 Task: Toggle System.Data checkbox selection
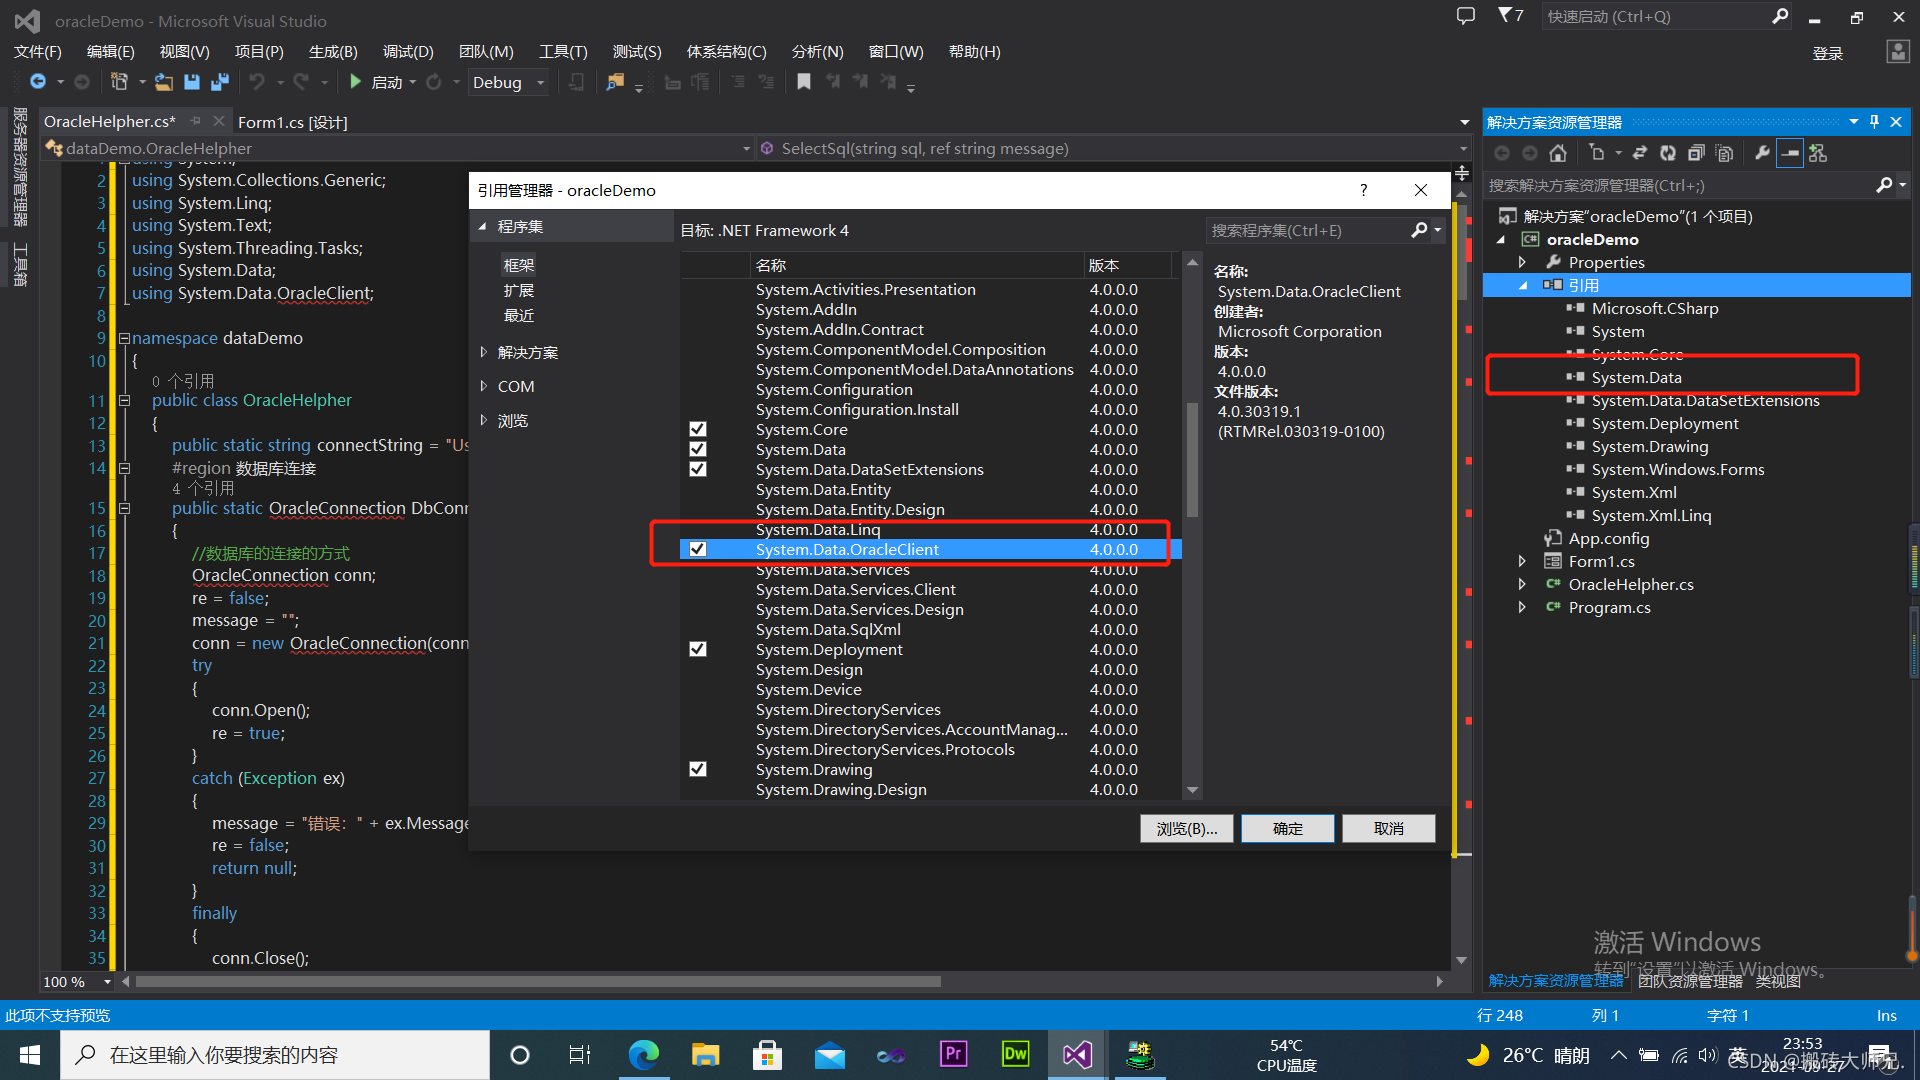pos(695,448)
